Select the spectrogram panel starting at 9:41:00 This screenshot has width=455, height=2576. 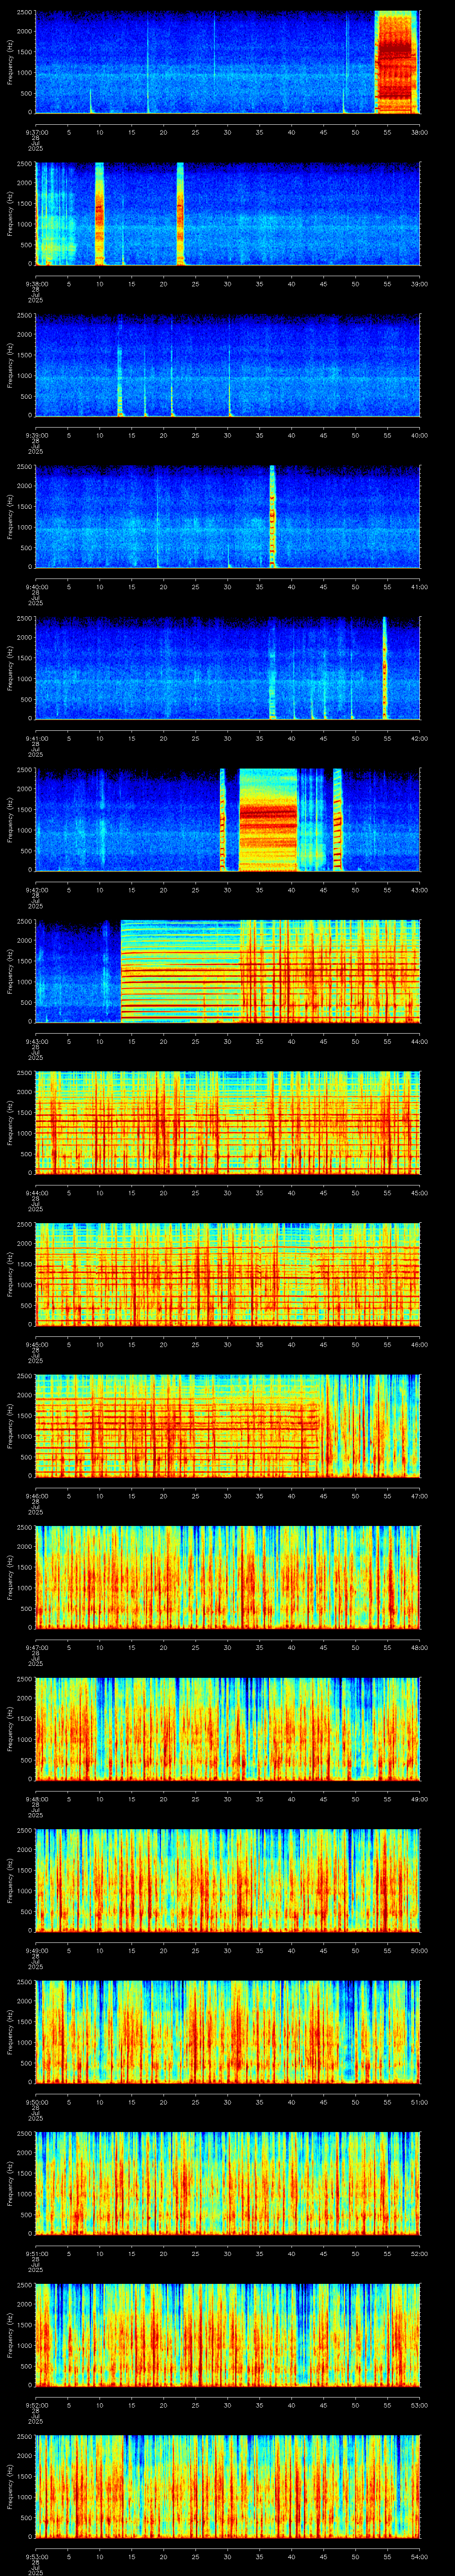pyautogui.click(x=227, y=669)
